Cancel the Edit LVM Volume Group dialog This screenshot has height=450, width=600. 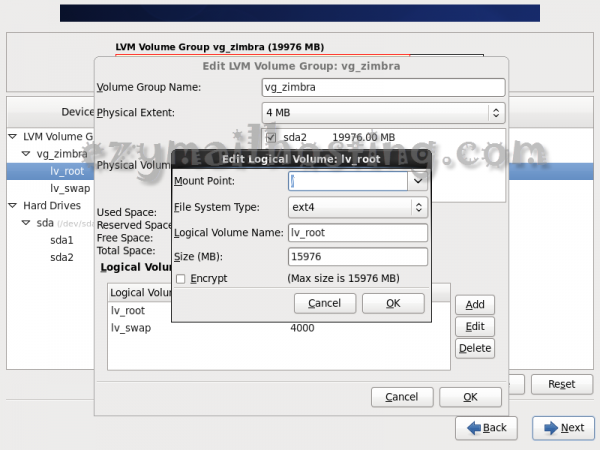click(402, 397)
